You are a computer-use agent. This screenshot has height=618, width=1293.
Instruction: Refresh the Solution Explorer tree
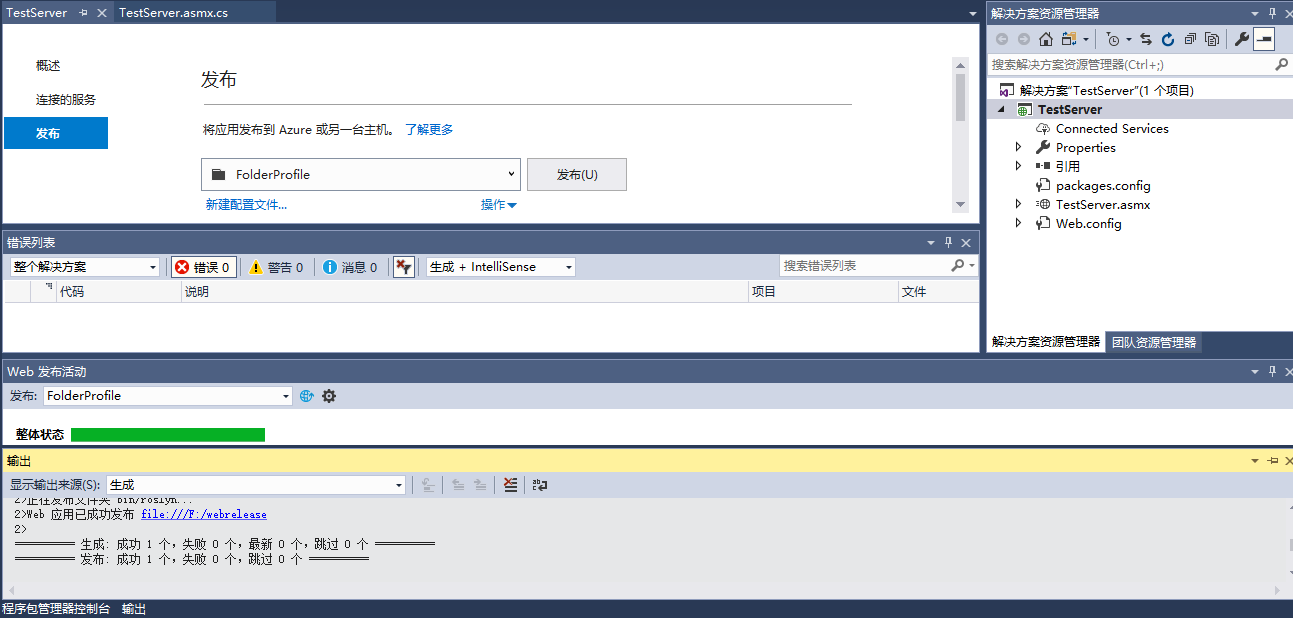pyautogui.click(x=1168, y=39)
